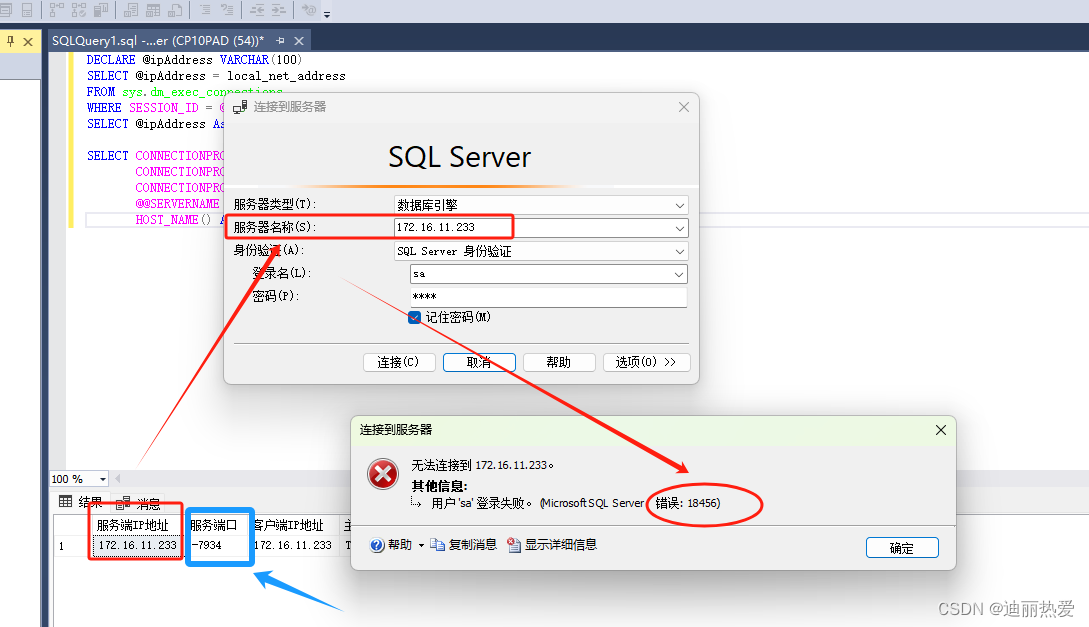The width and height of the screenshot is (1089, 627).
Task: Click the copy message icon 复制消息
Action: pyautogui.click(x=438, y=545)
